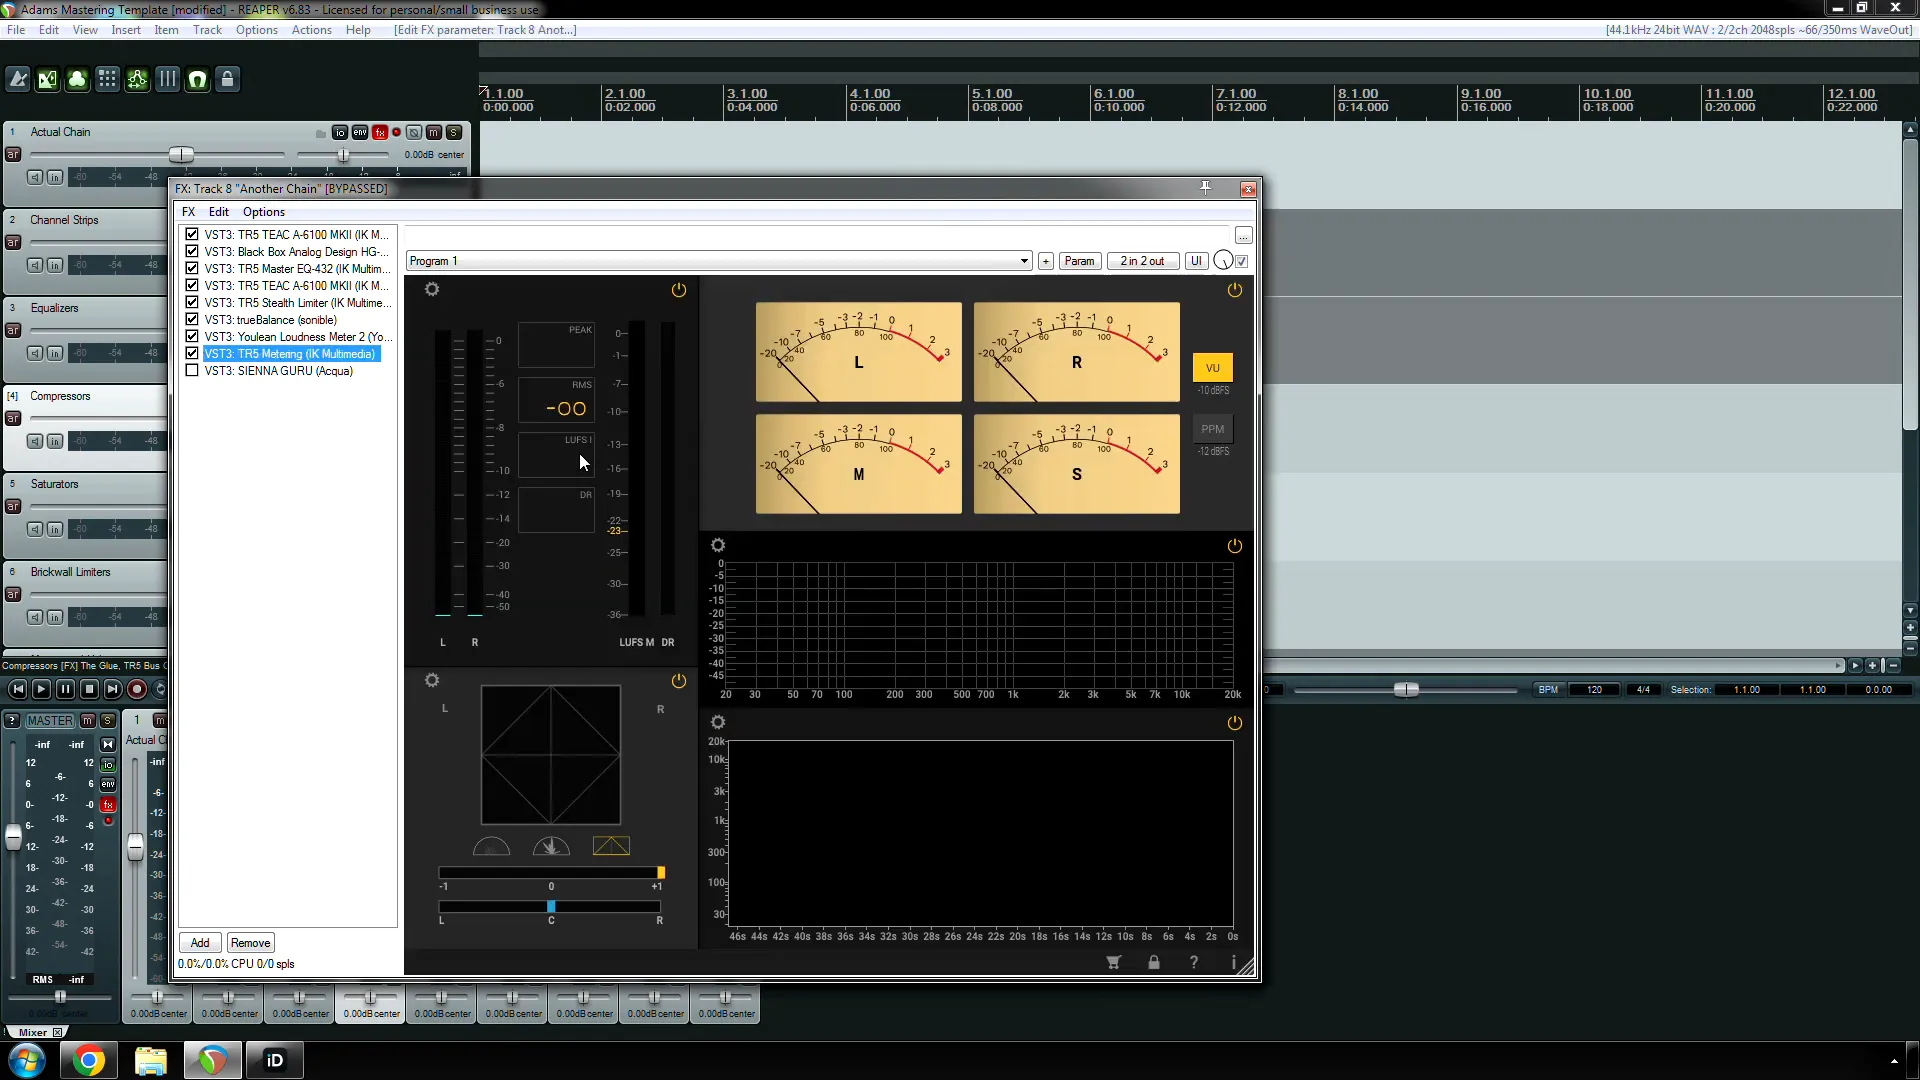Uncheck trueBalance (sonible) plugin
The image size is (1920, 1080).
pyautogui.click(x=192, y=319)
